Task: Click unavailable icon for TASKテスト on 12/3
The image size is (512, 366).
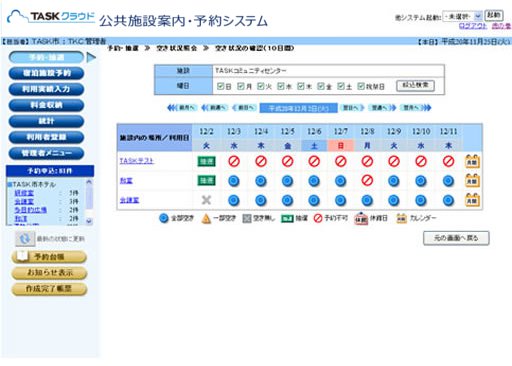Action: (234, 161)
